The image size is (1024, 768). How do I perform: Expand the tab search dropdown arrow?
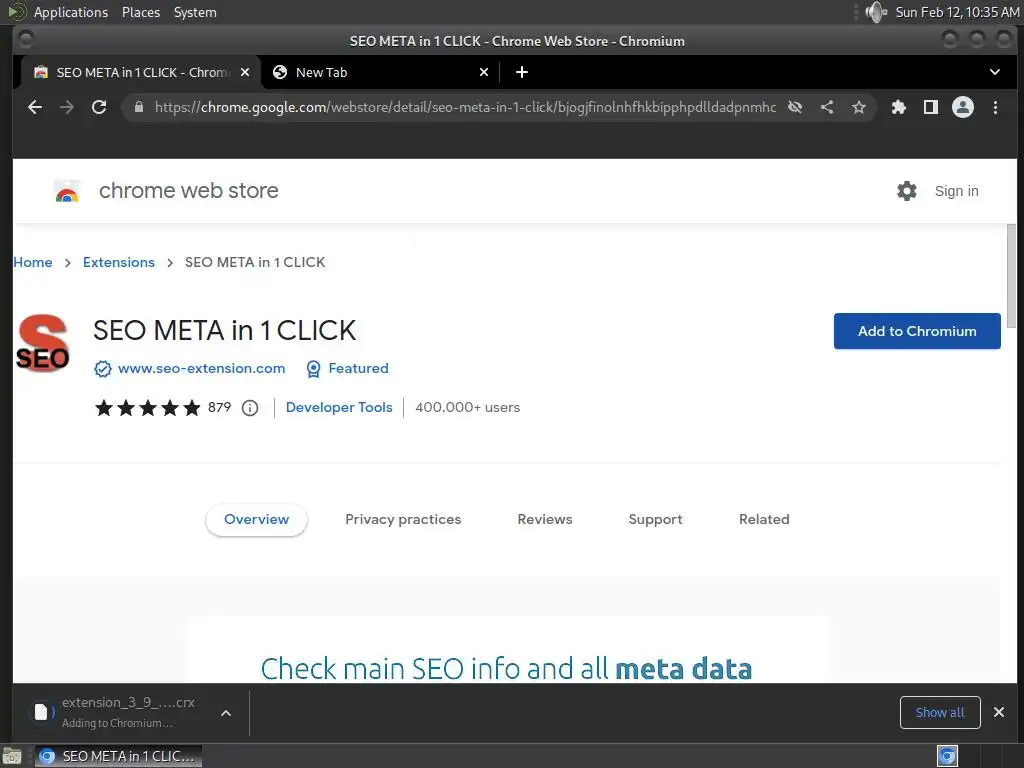tap(995, 72)
